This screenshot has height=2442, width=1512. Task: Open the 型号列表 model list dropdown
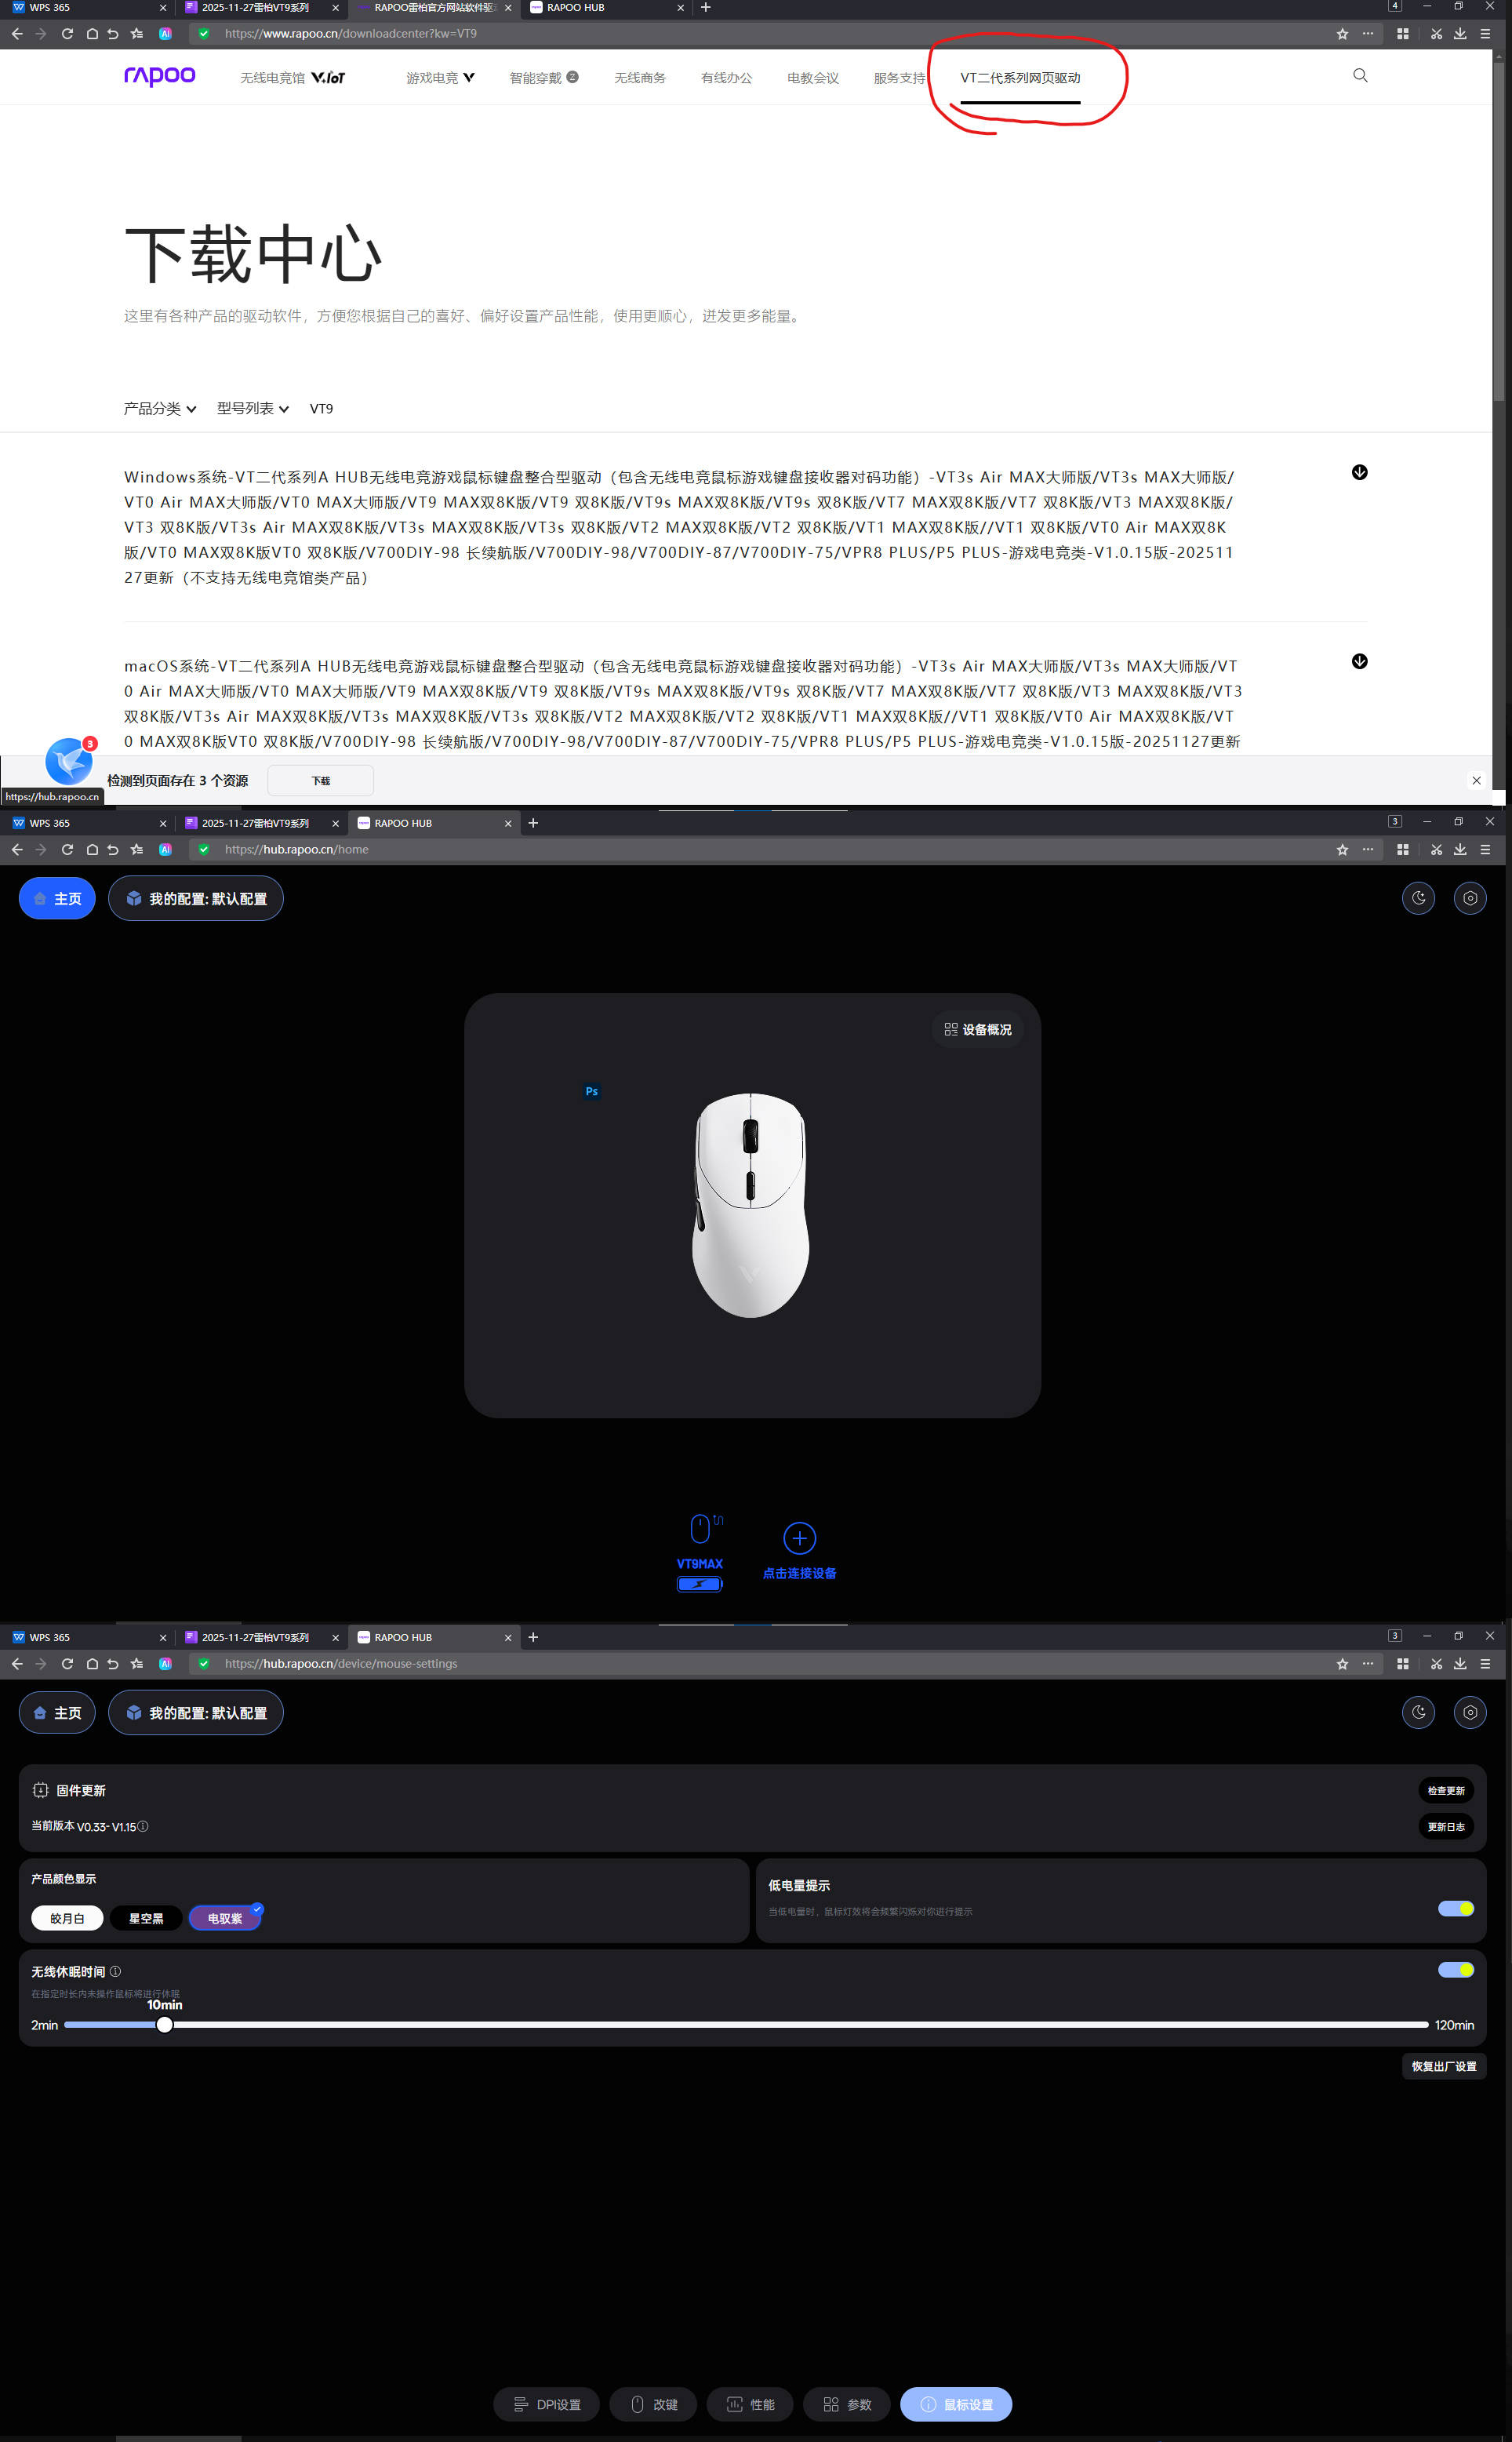[x=251, y=408]
